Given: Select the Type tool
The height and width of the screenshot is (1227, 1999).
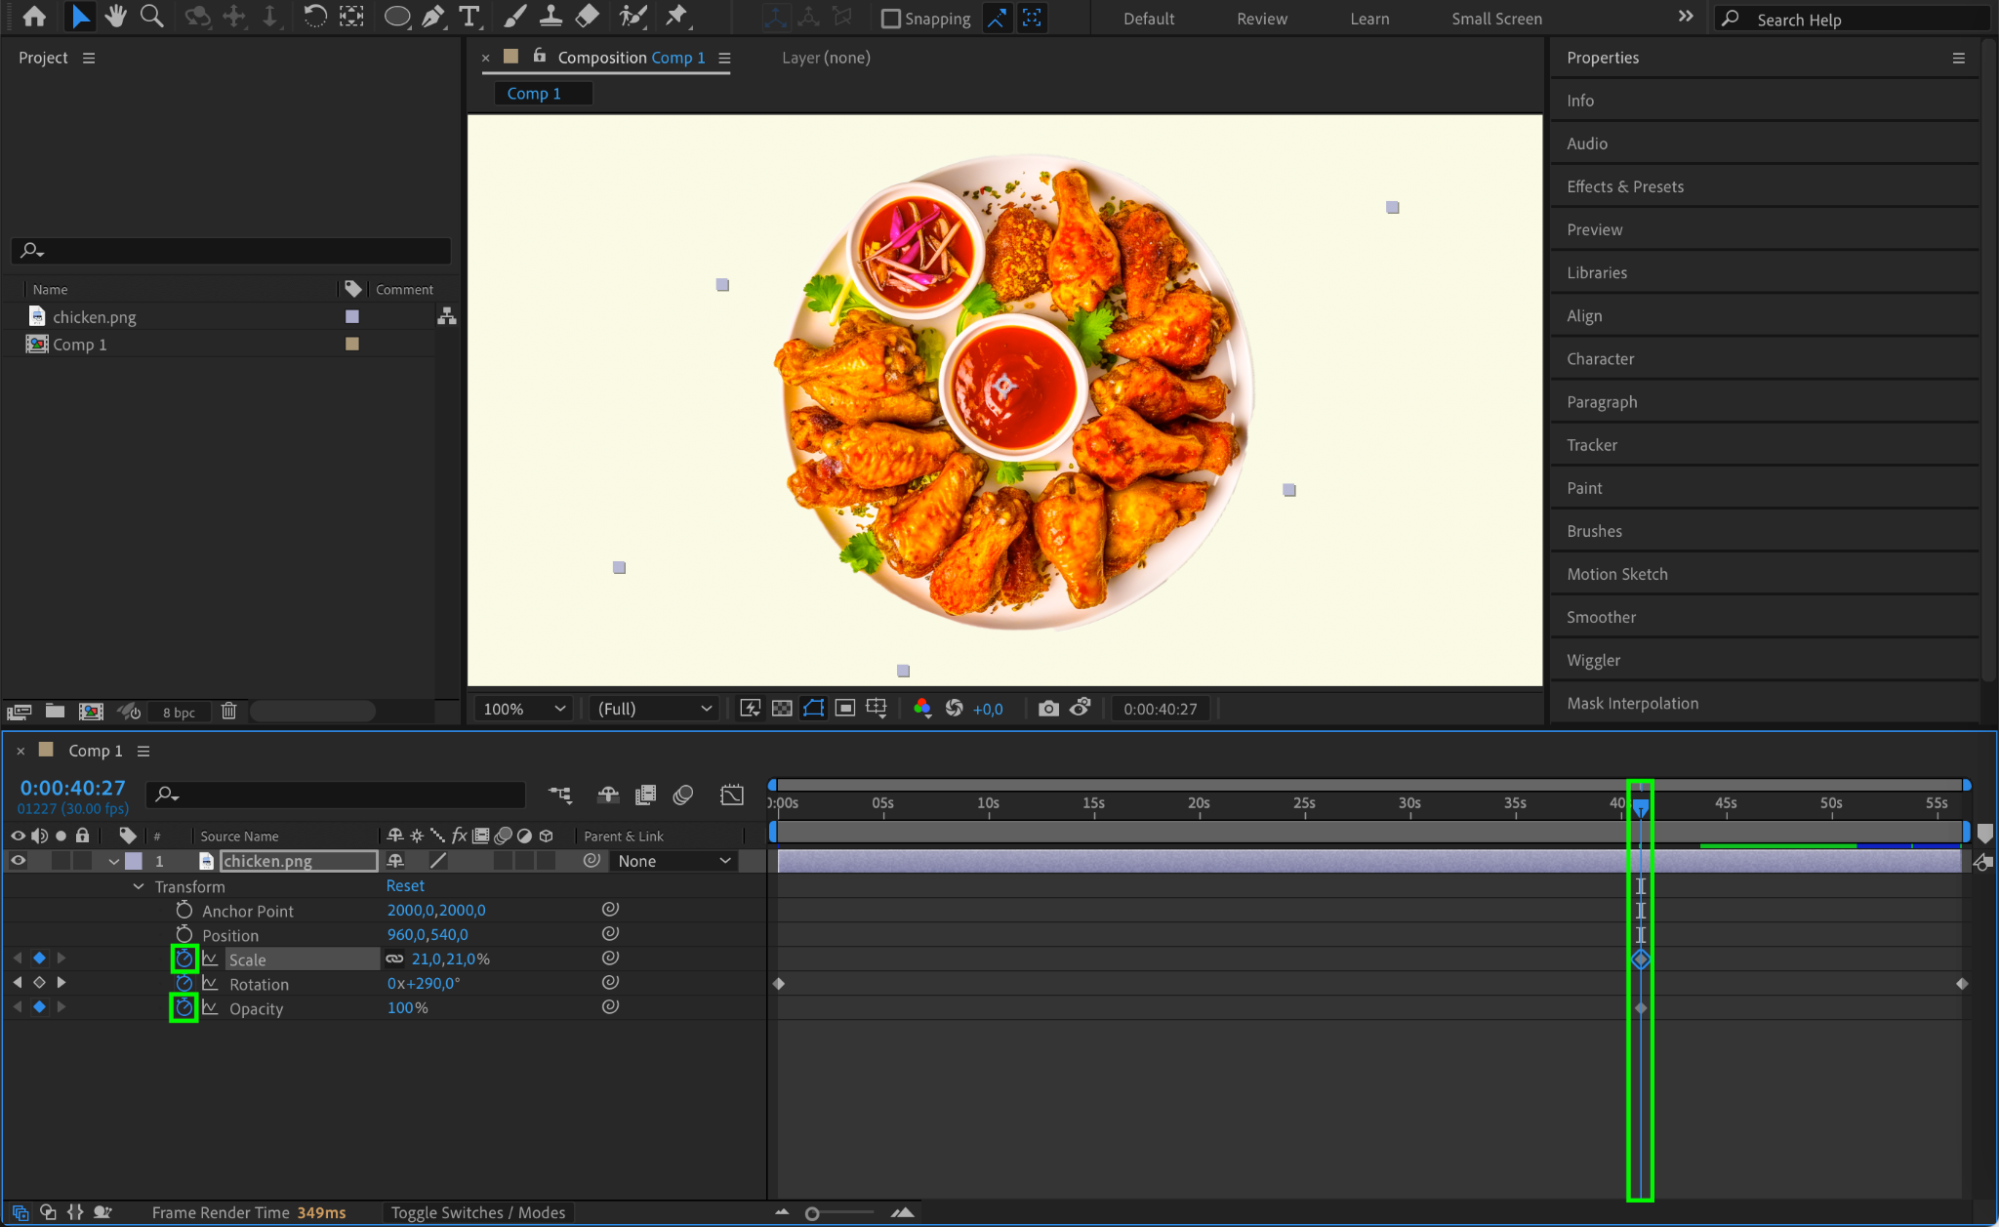Looking at the screenshot, I should [x=468, y=16].
